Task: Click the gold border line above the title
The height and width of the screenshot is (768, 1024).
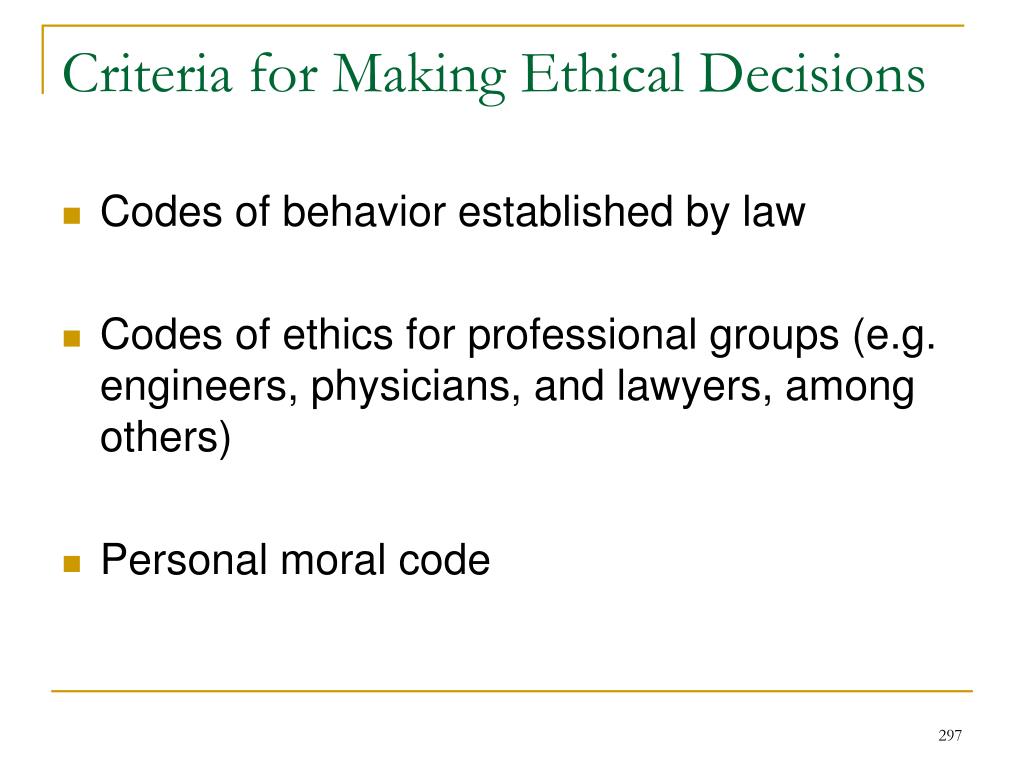Action: (x=503, y=26)
